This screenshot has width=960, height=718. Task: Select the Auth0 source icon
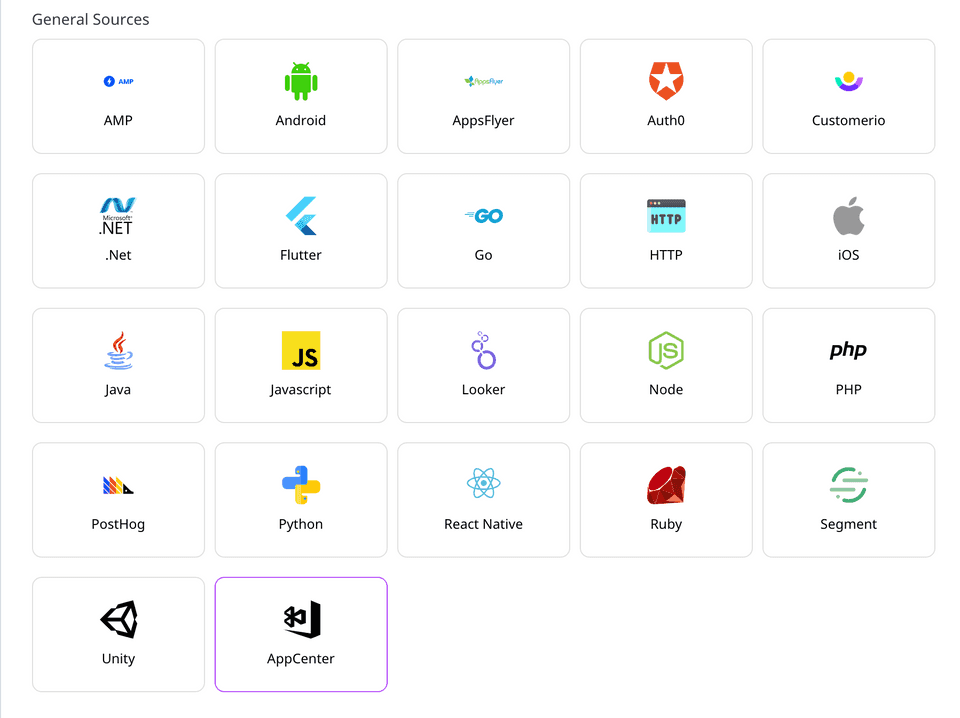tap(666, 81)
